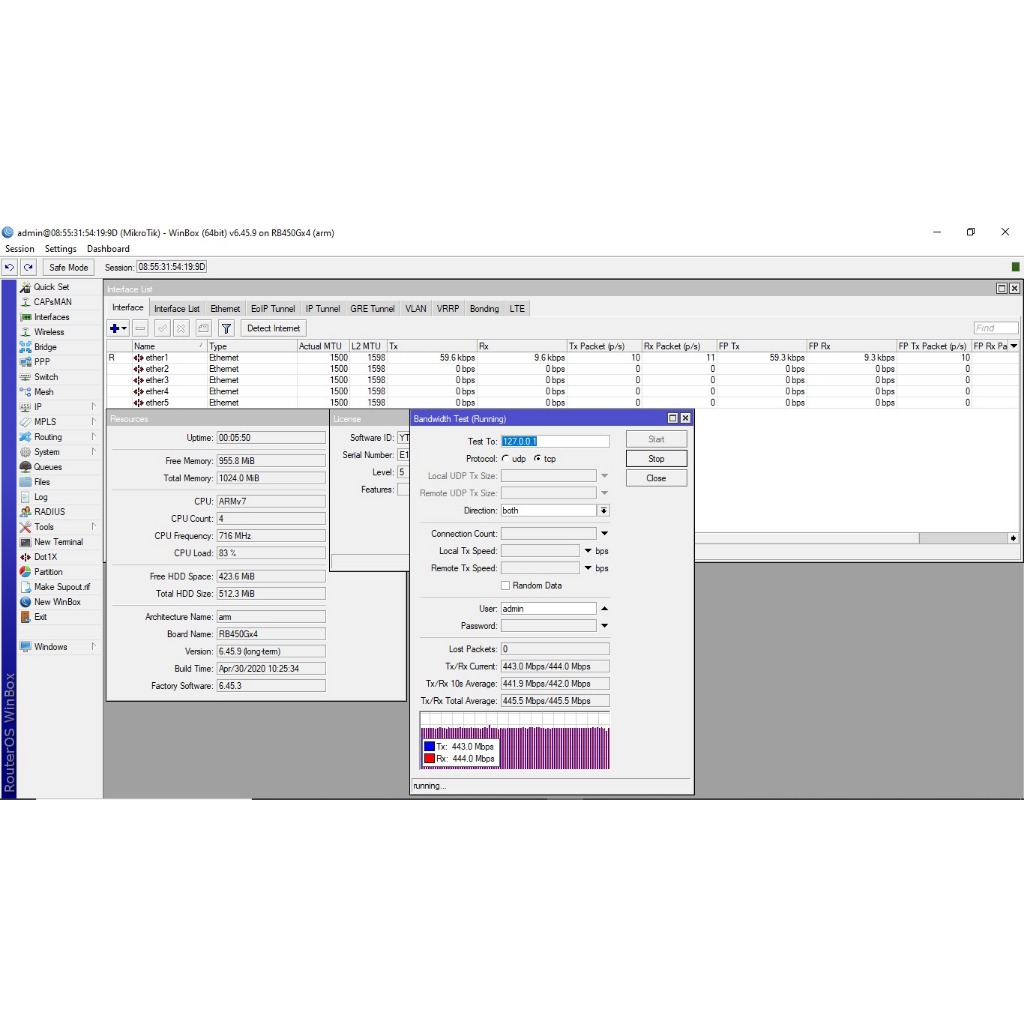Open the Queues item in the sidebar
The image size is (1024, 1024).
[47, 467]
